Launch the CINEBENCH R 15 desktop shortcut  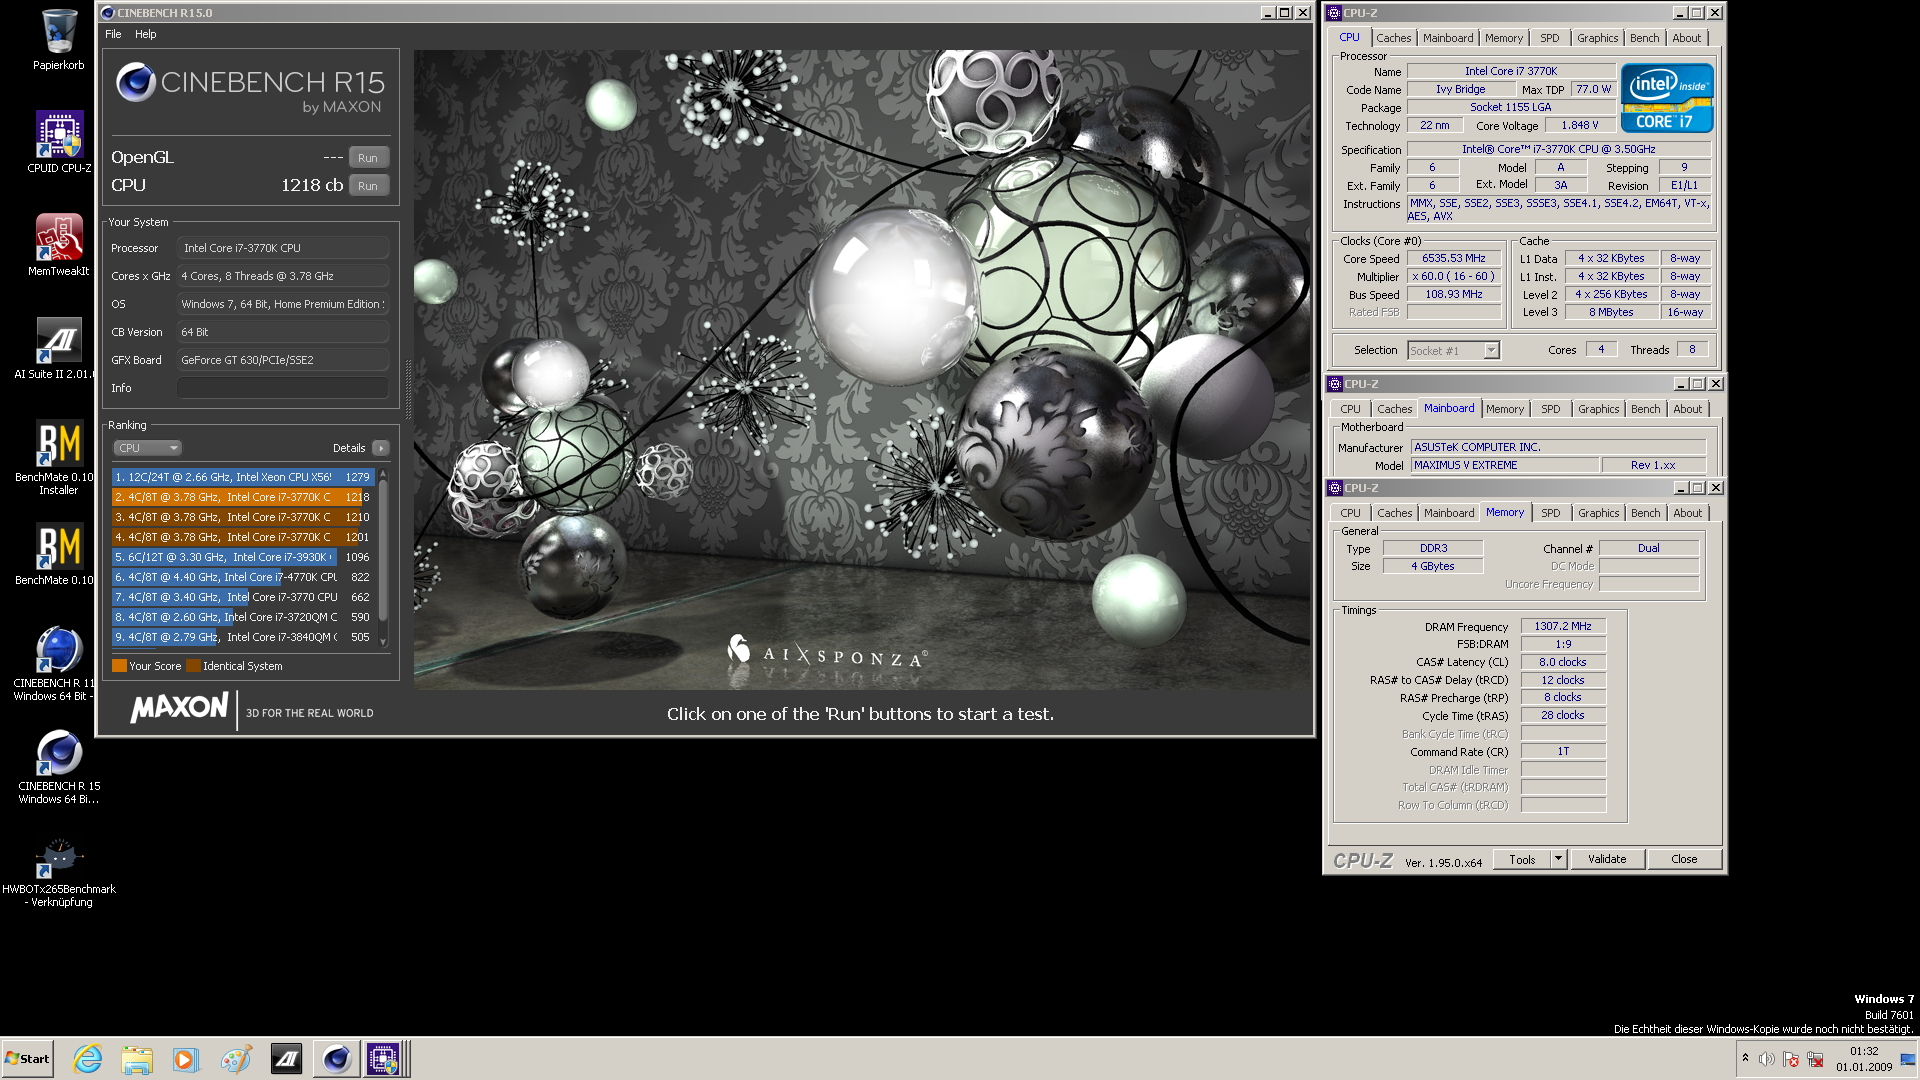(x=58, y=766)
